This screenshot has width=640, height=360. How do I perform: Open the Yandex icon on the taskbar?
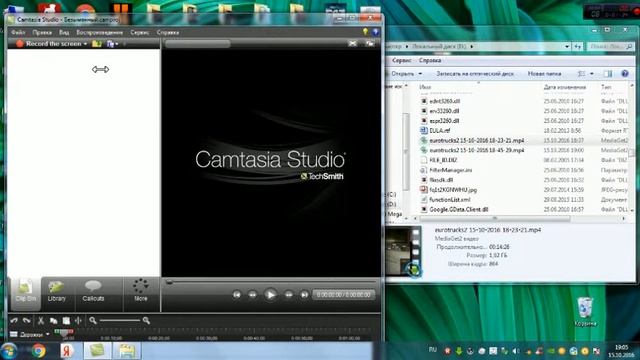click(x=67, y=351)
